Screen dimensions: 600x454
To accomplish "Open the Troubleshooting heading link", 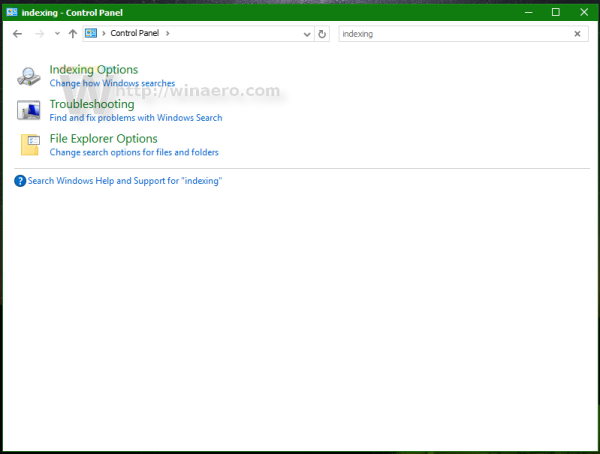I will point(92,104).
